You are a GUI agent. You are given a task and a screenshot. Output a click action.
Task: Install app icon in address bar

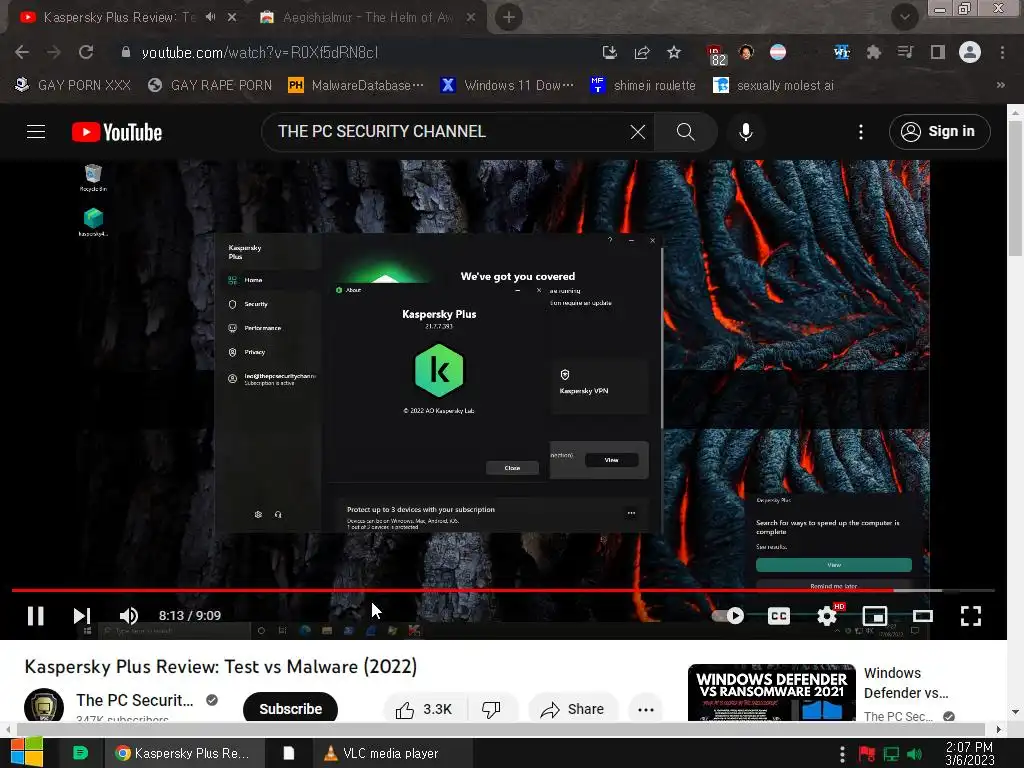click(x=609, y=52)
